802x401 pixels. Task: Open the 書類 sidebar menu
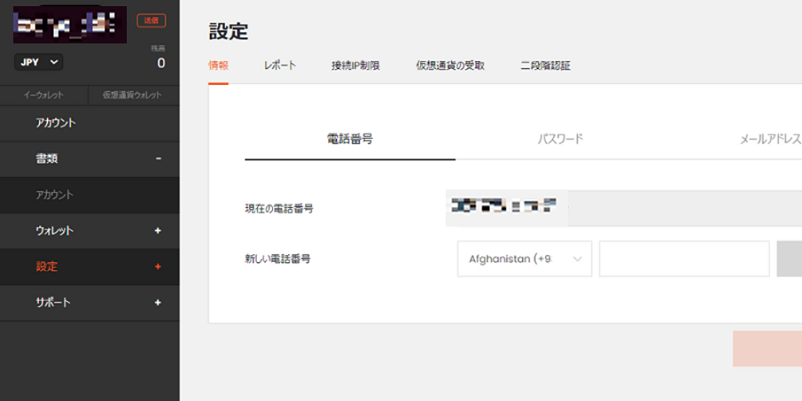tap(90, 159)
